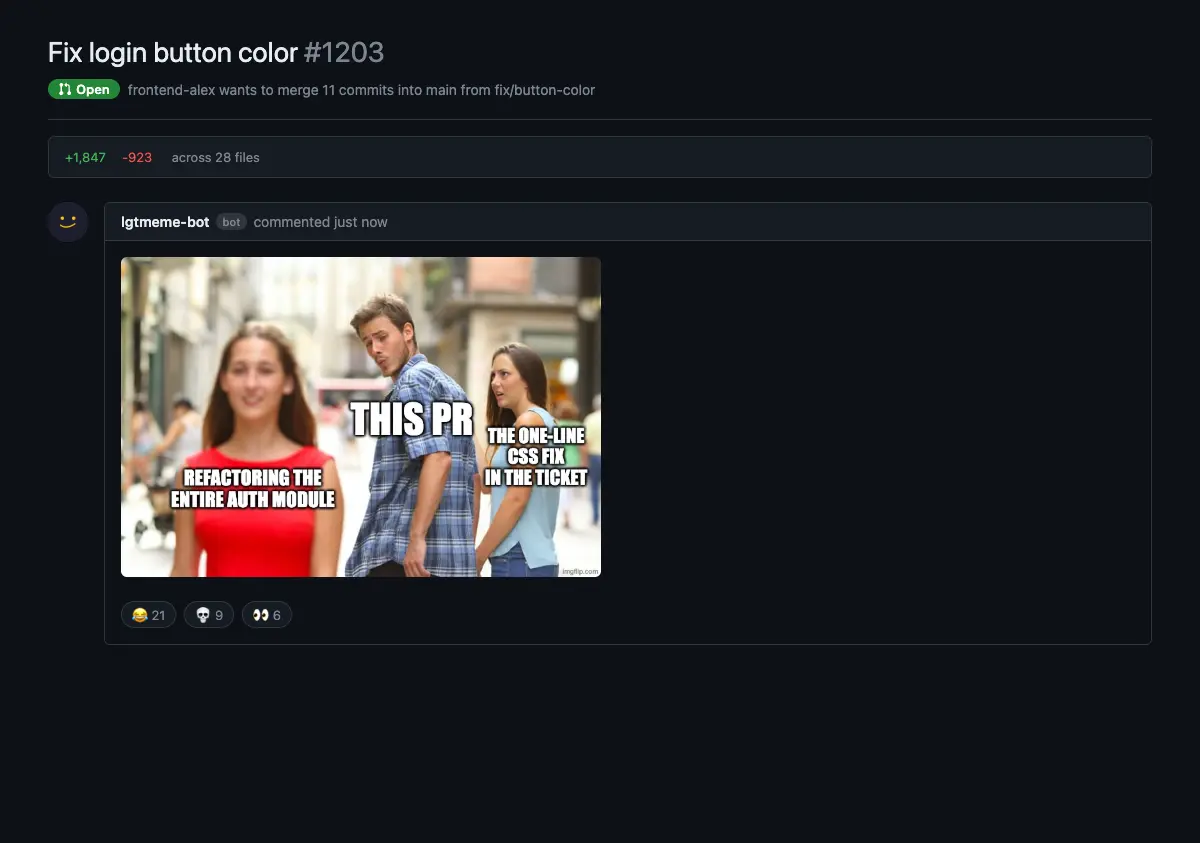Image resolution: width=1200 pixels, height=843 pixels.
Task: Open the lgtmeme-bot author link
Action: tap(165, 222)
